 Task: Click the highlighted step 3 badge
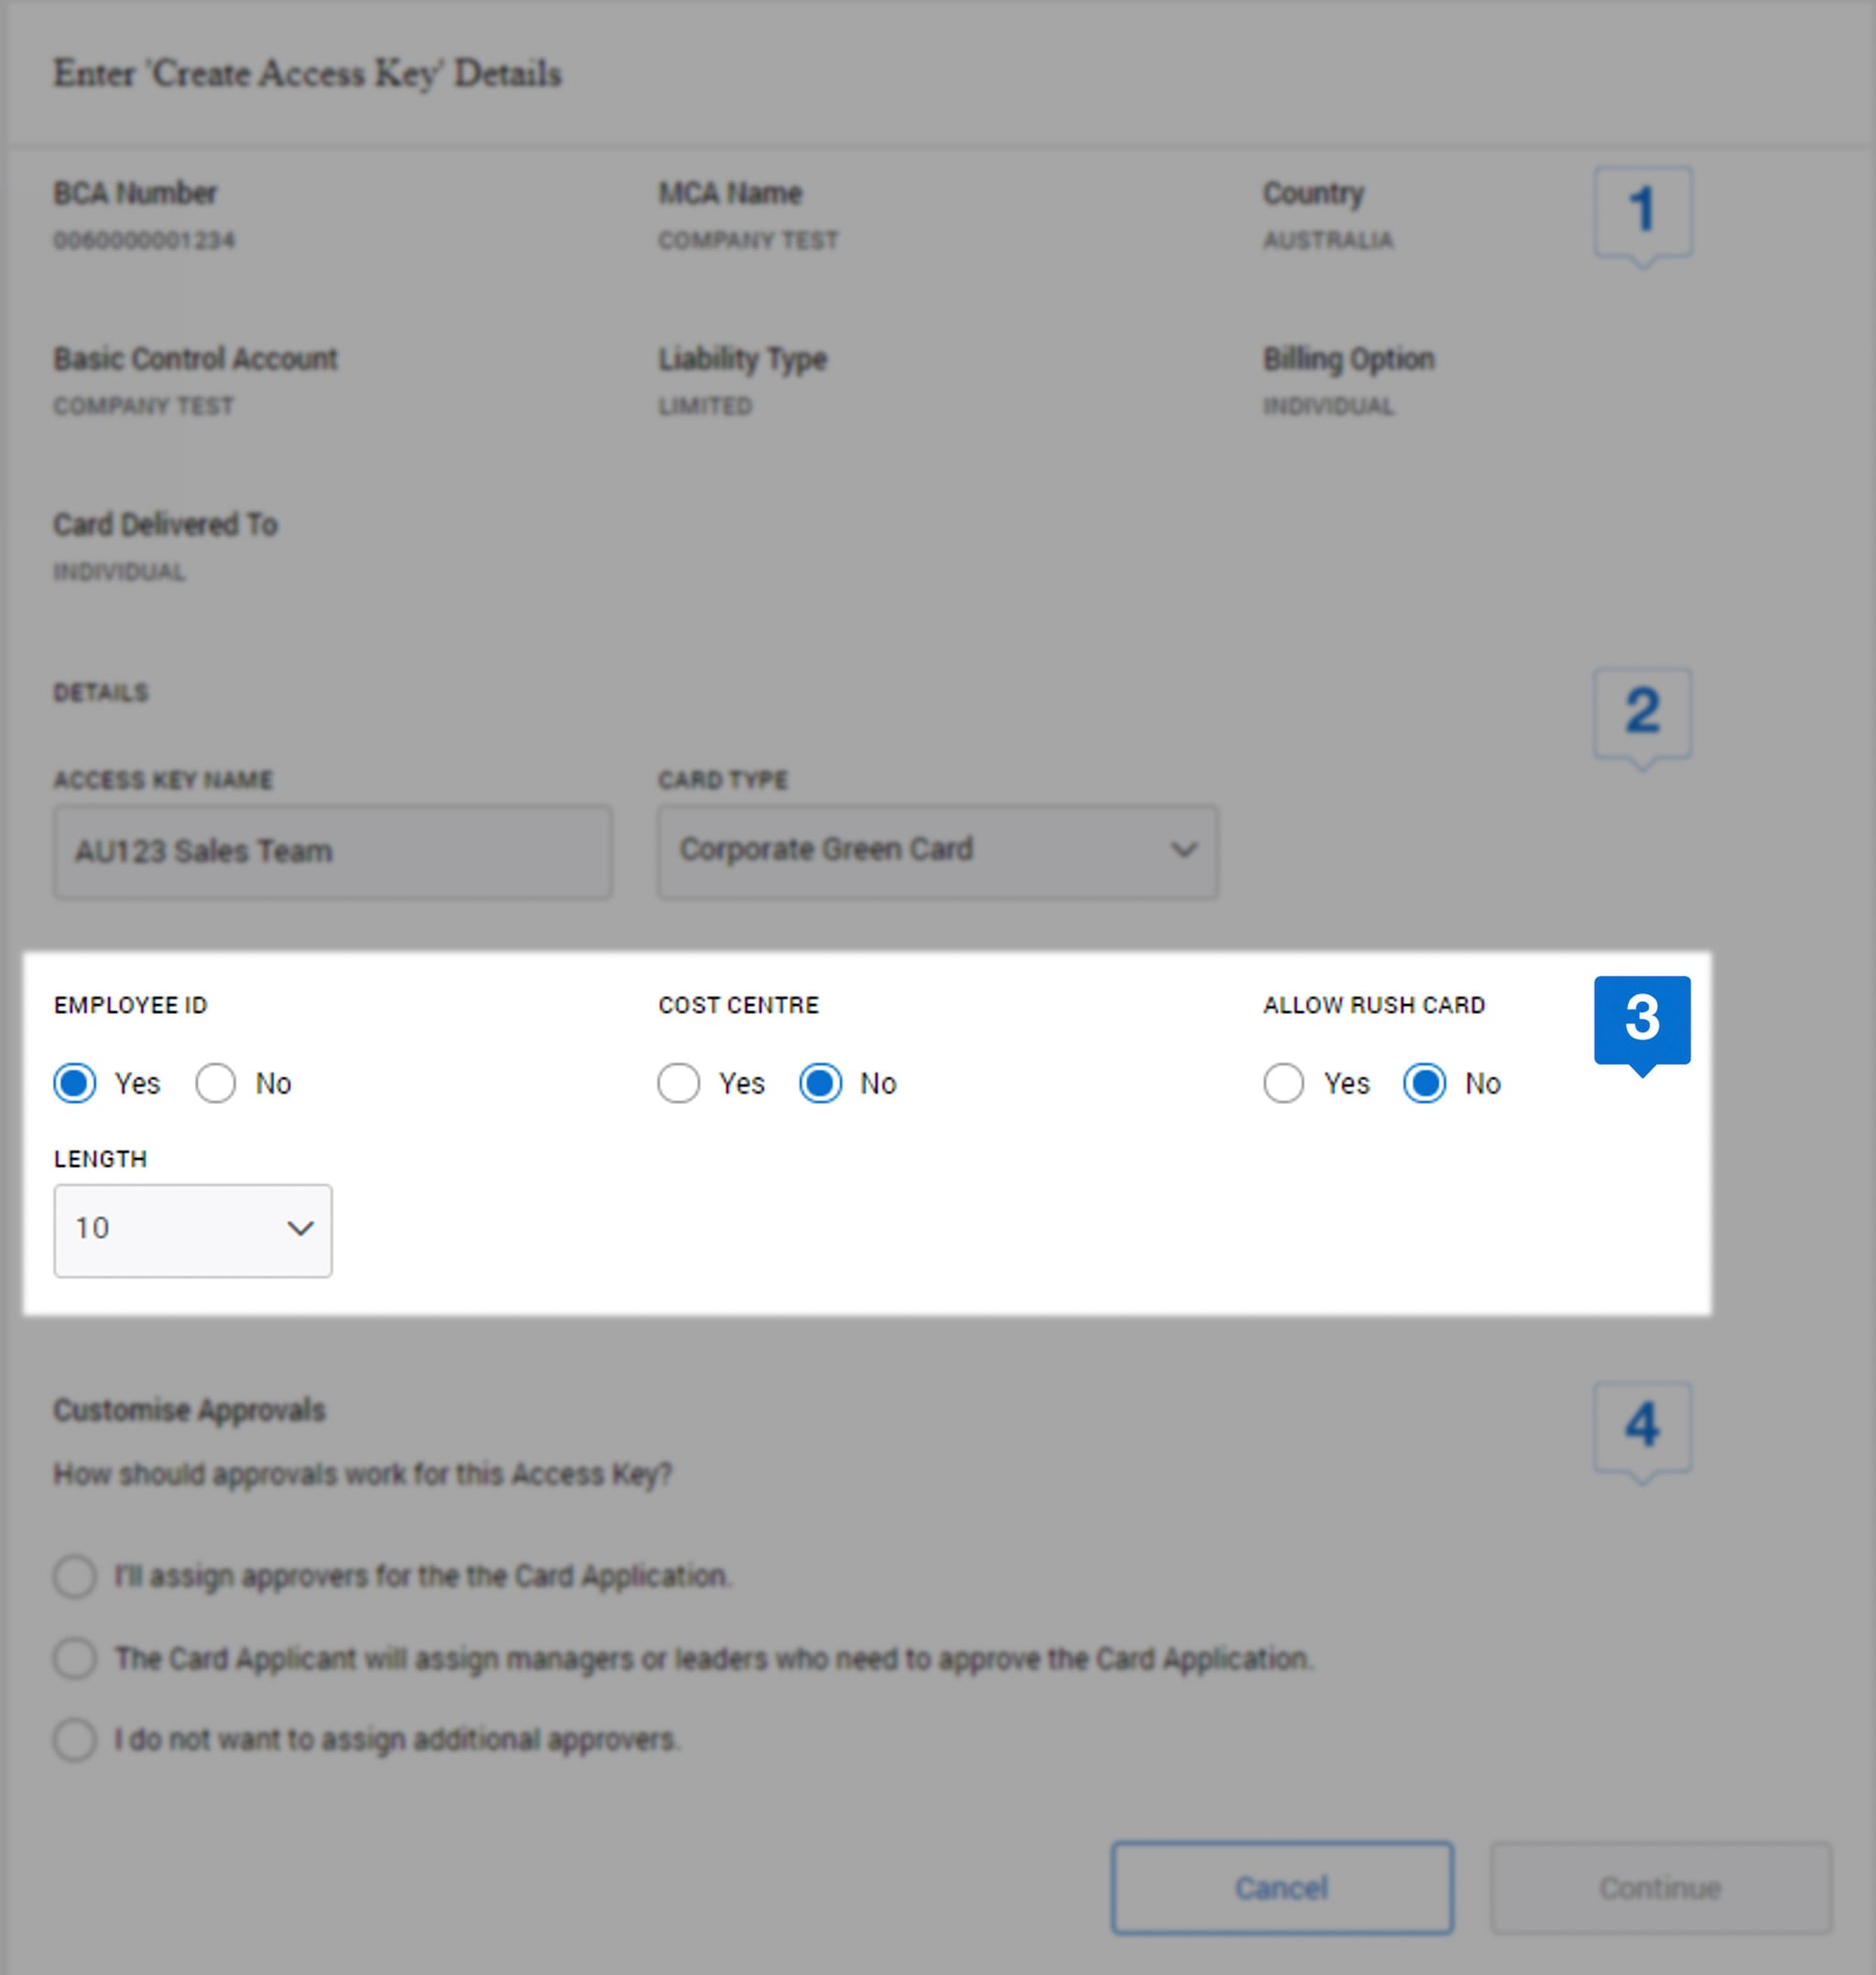1643,1019
